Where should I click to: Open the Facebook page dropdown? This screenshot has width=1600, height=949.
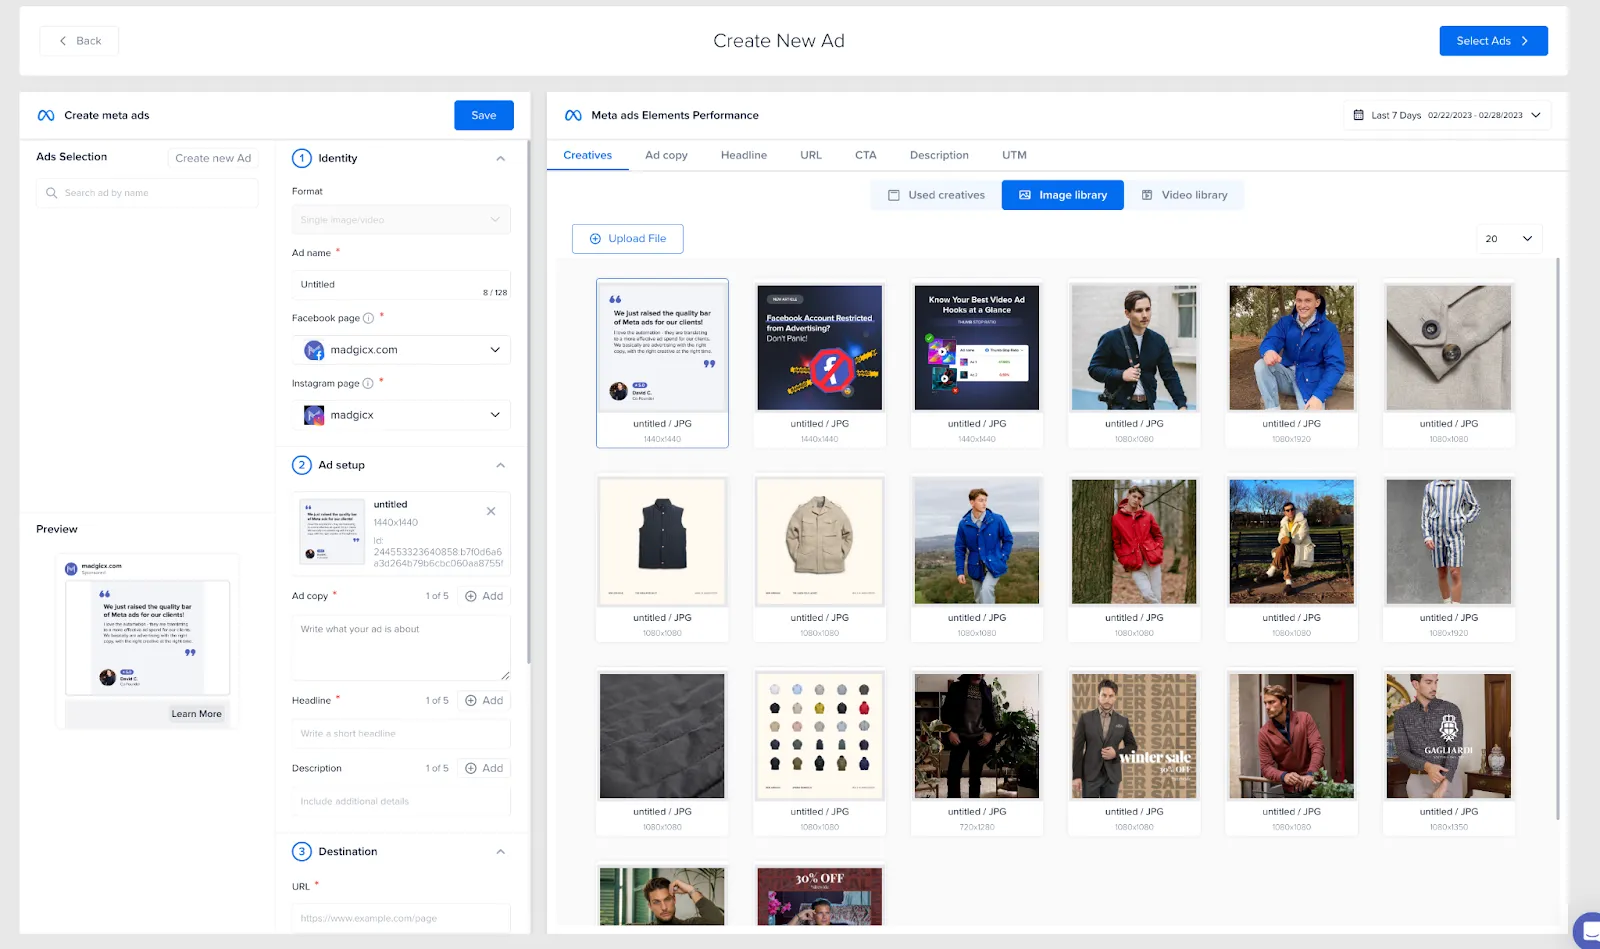tap(401, 350)
